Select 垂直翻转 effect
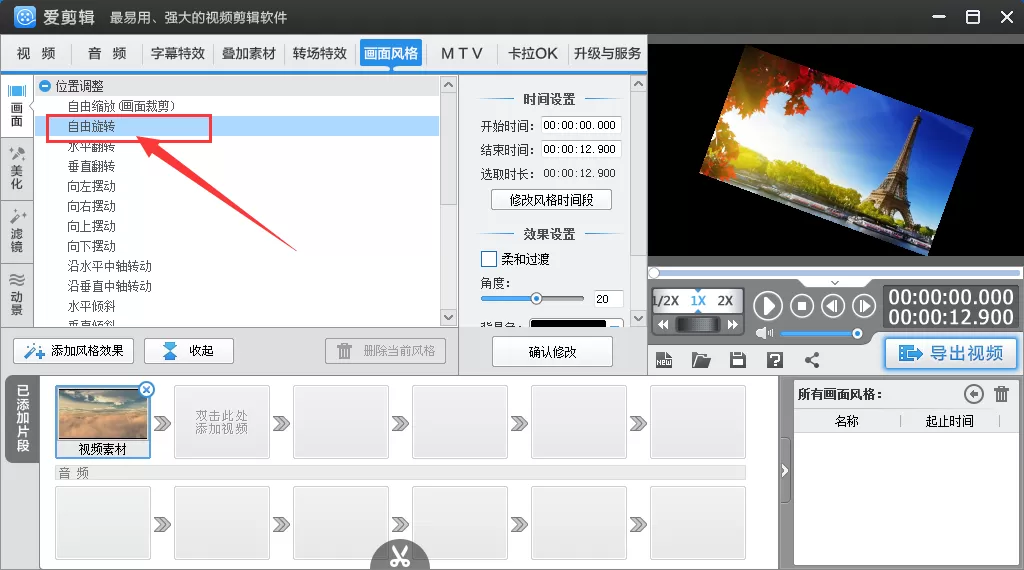The height and width of the screenshot is (570, 1024). pos(91,166)
